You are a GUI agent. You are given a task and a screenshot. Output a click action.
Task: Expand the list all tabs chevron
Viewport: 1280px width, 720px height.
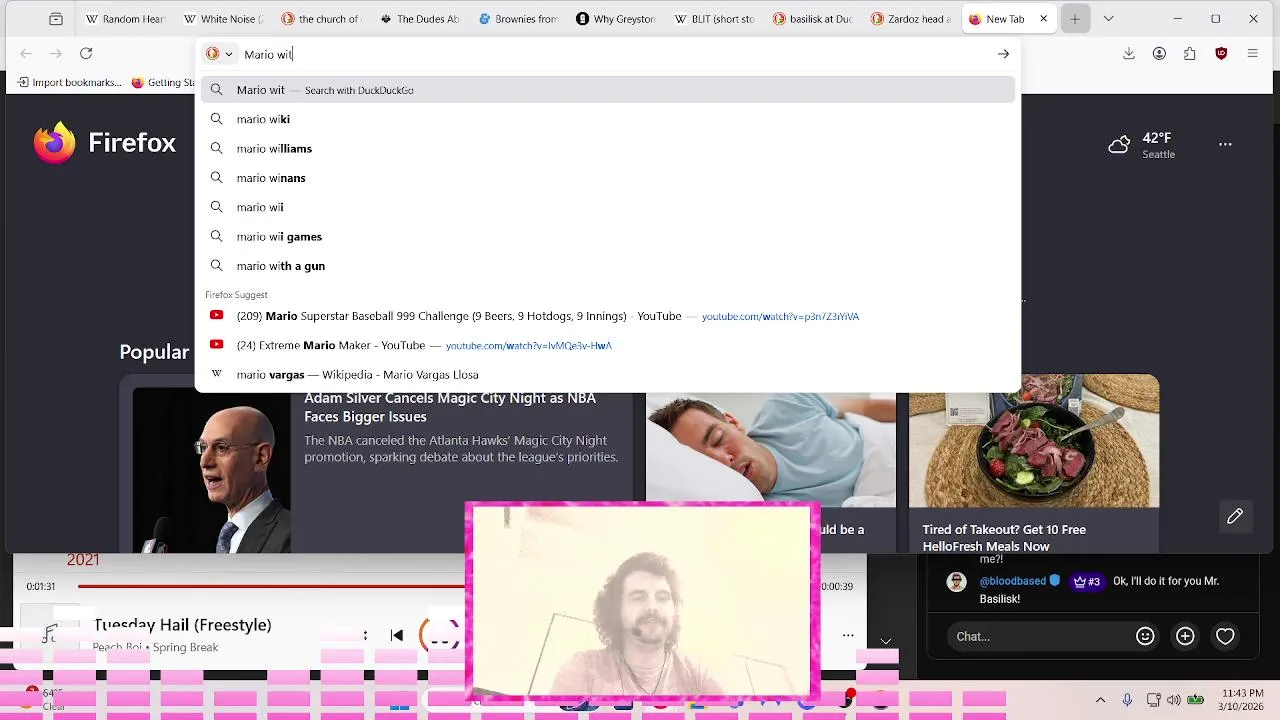coord(1108,19)
